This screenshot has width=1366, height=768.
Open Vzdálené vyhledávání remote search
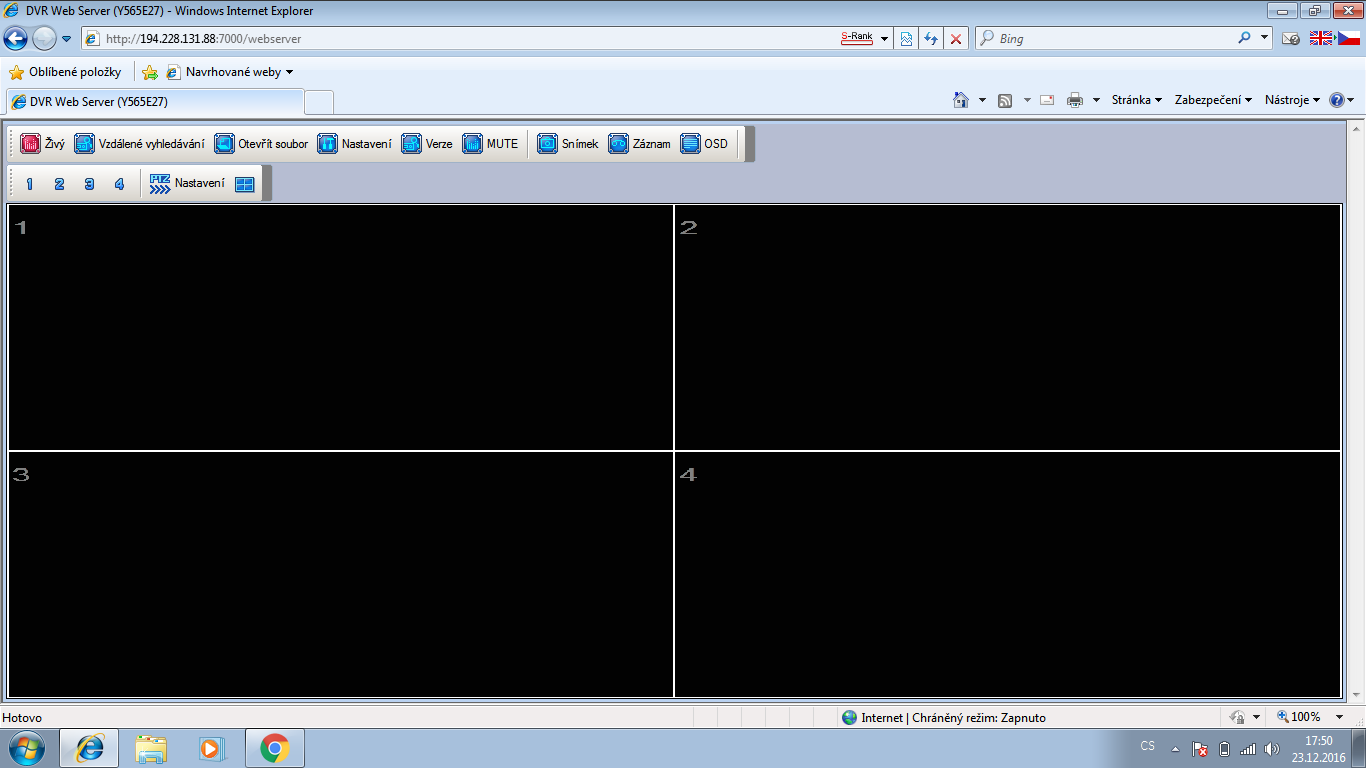(140, 144)
